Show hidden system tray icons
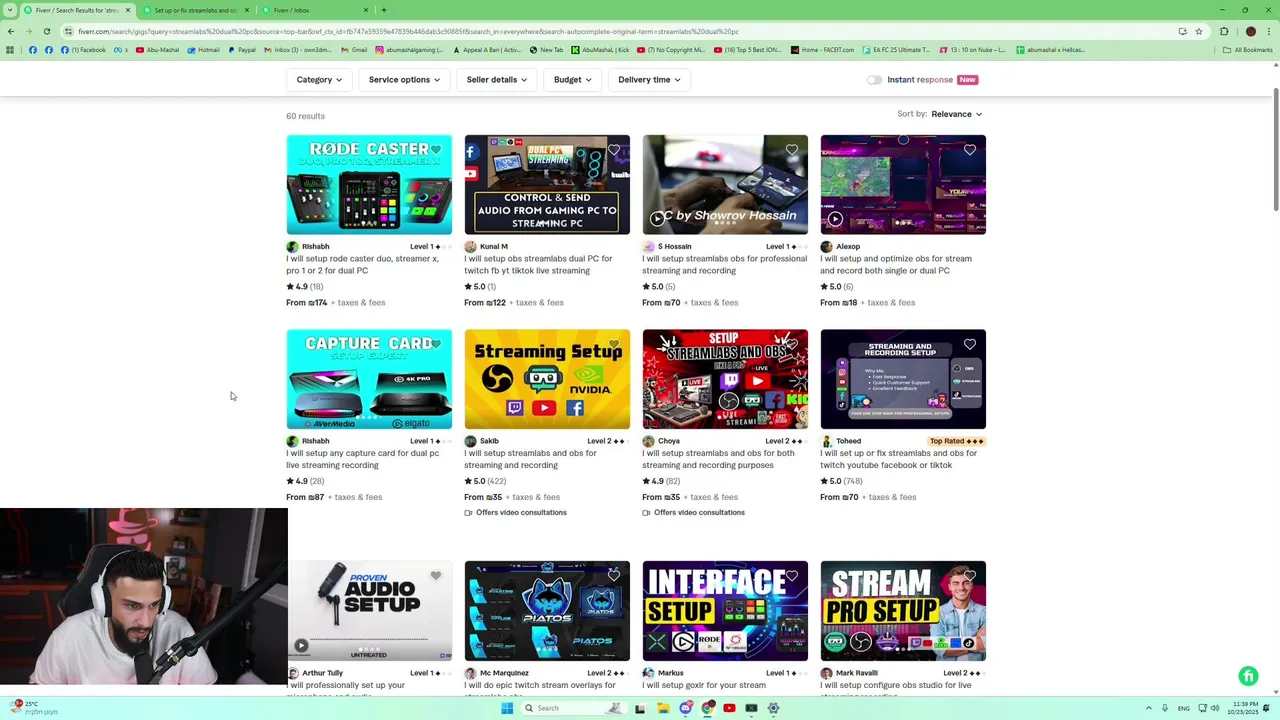1280x720 pixels. pyautogui.click(x=1149, y=708)
